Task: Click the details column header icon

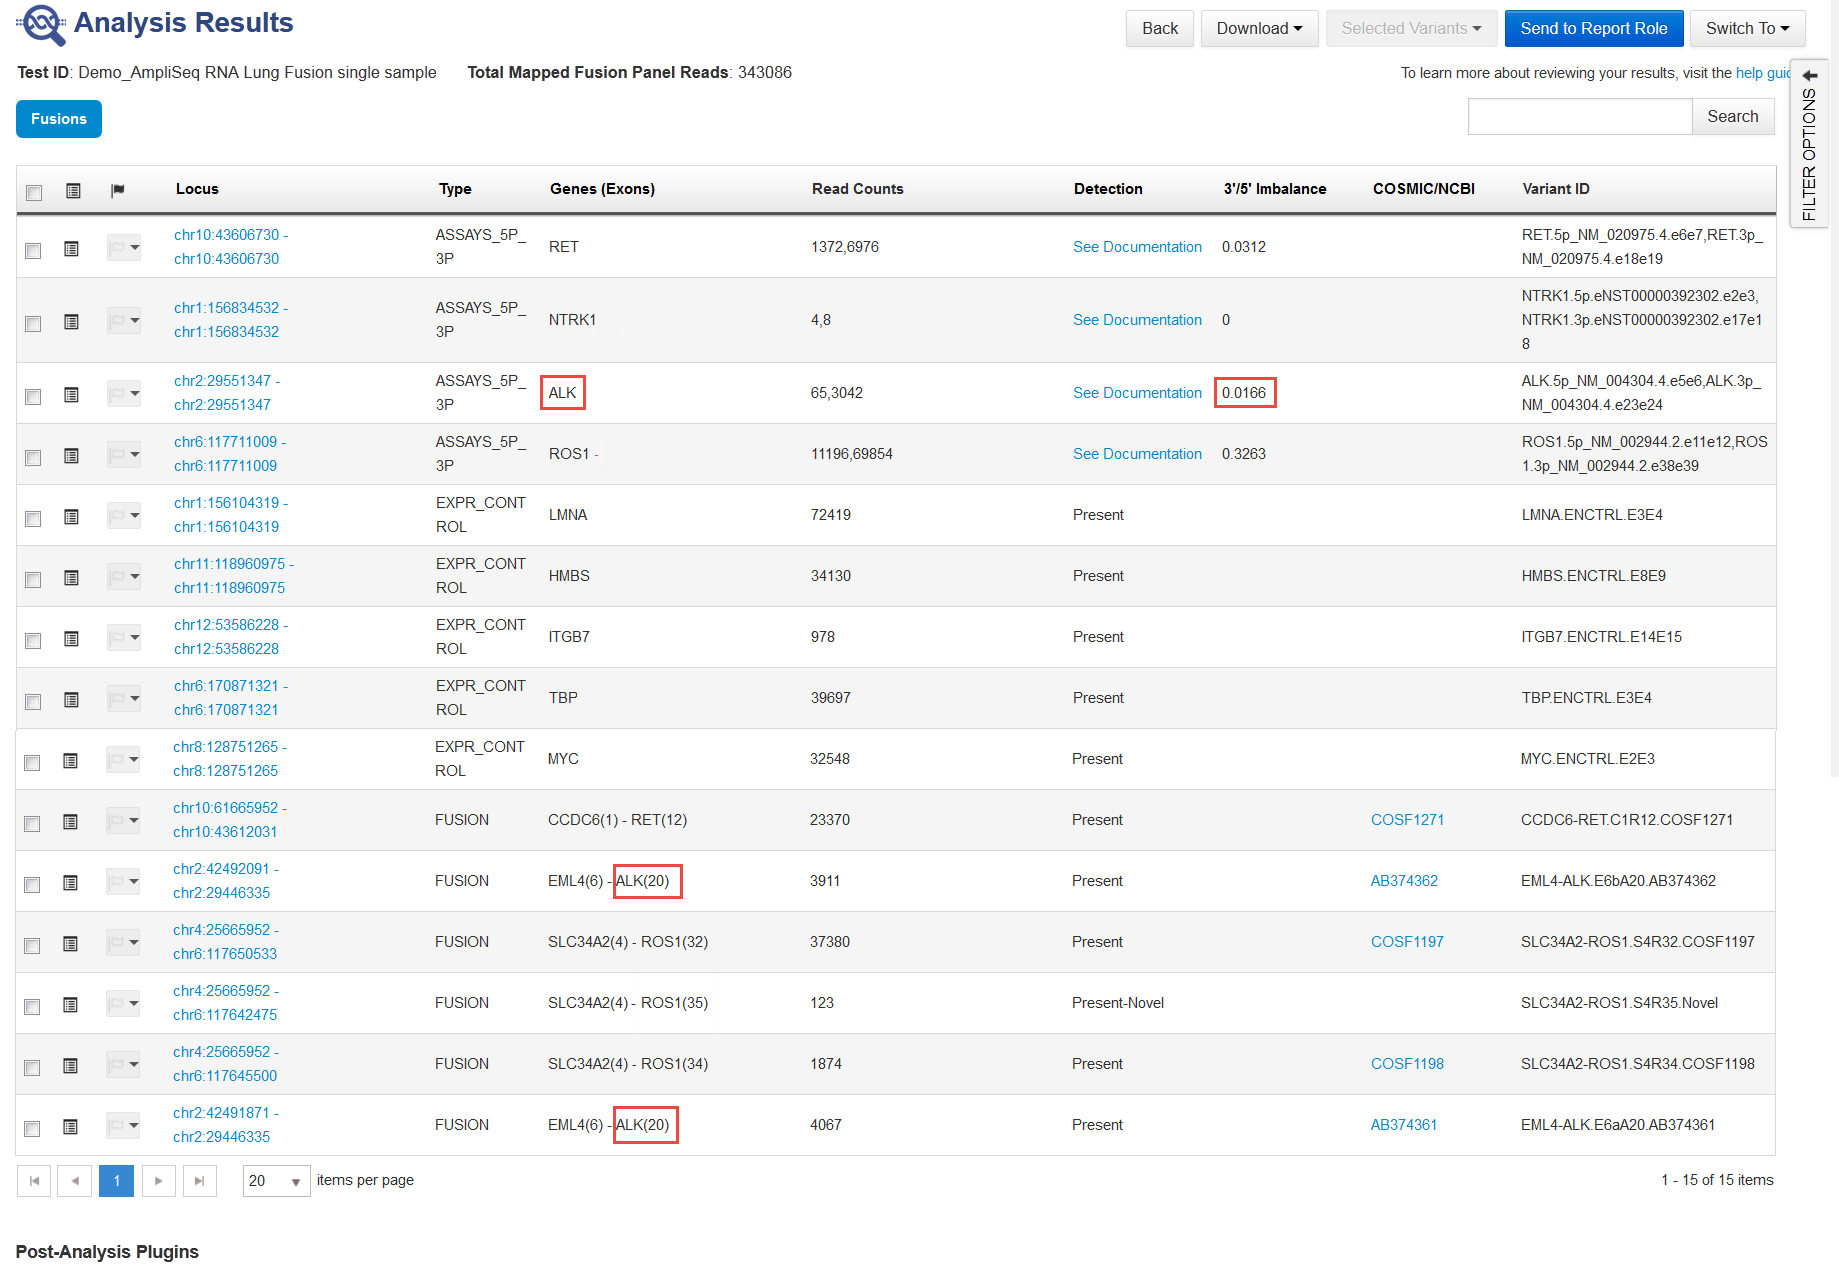Action: (73, 190)
